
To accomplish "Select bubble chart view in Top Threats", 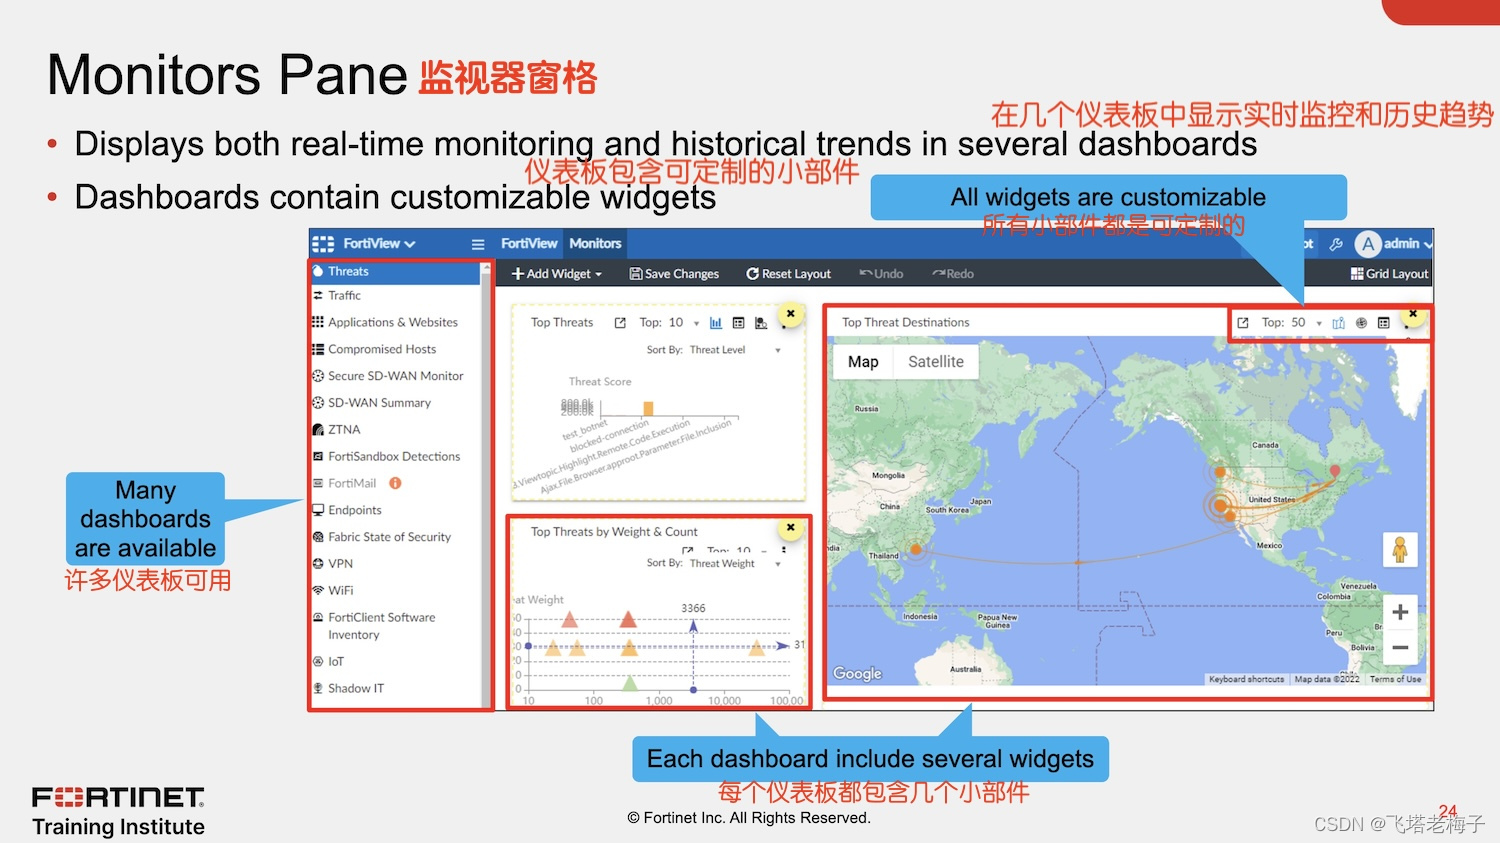I will pos(761,323).
